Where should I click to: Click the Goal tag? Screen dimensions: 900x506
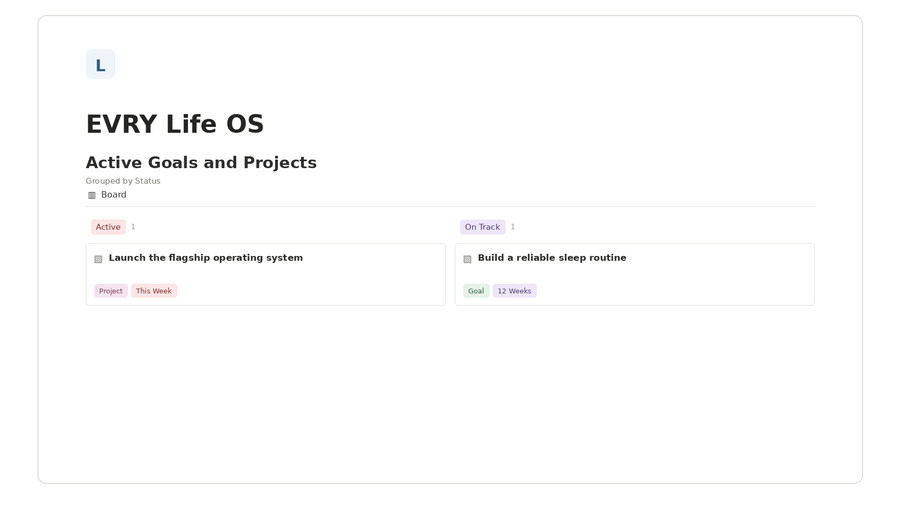point(476,291)
